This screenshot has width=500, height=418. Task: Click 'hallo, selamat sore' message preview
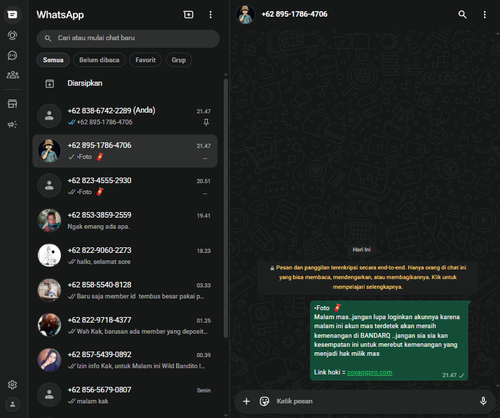(104, 262)
